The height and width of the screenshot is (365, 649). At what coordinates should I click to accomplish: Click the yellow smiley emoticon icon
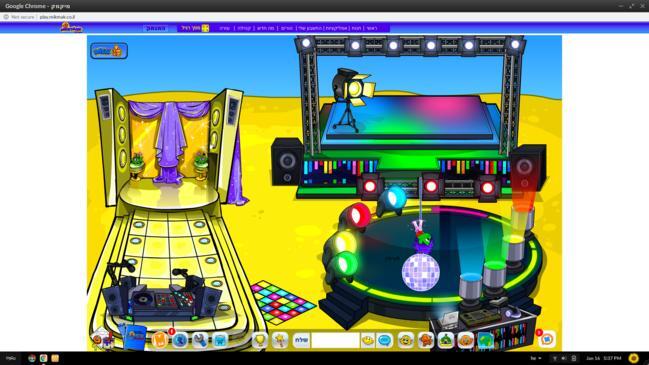pos(368,340)
